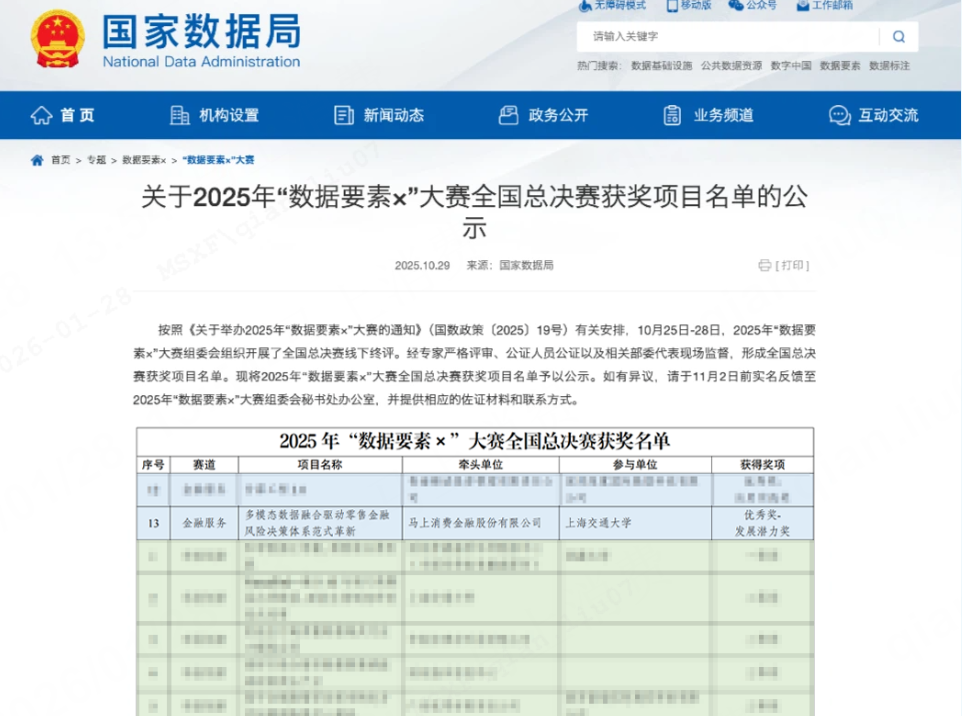Select 政务公开 in the navigation bar

(x=544, y=115)
